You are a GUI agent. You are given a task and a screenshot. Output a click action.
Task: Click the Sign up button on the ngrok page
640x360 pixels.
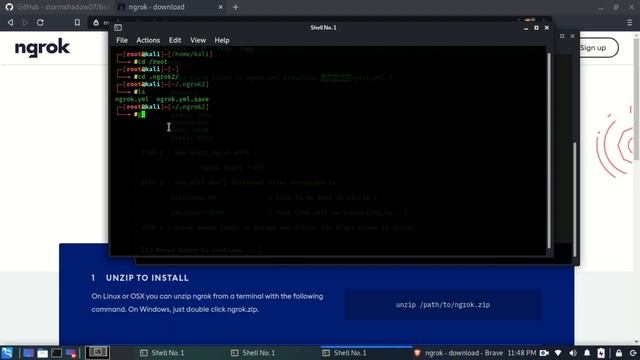[598, 47]
